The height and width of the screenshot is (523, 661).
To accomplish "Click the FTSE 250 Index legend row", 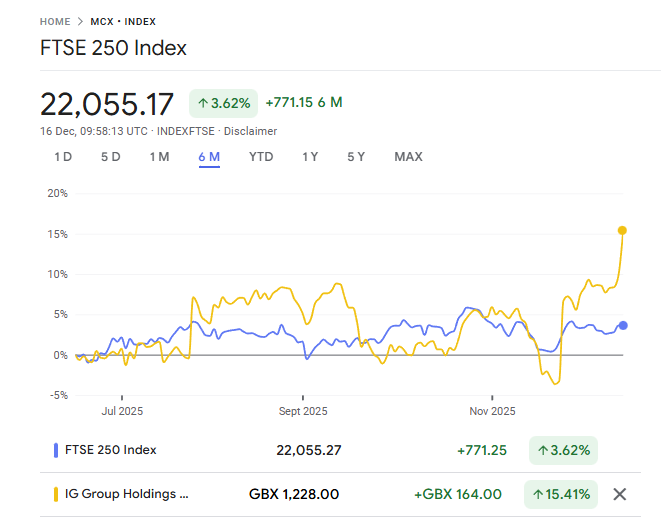I will [110, 450].
